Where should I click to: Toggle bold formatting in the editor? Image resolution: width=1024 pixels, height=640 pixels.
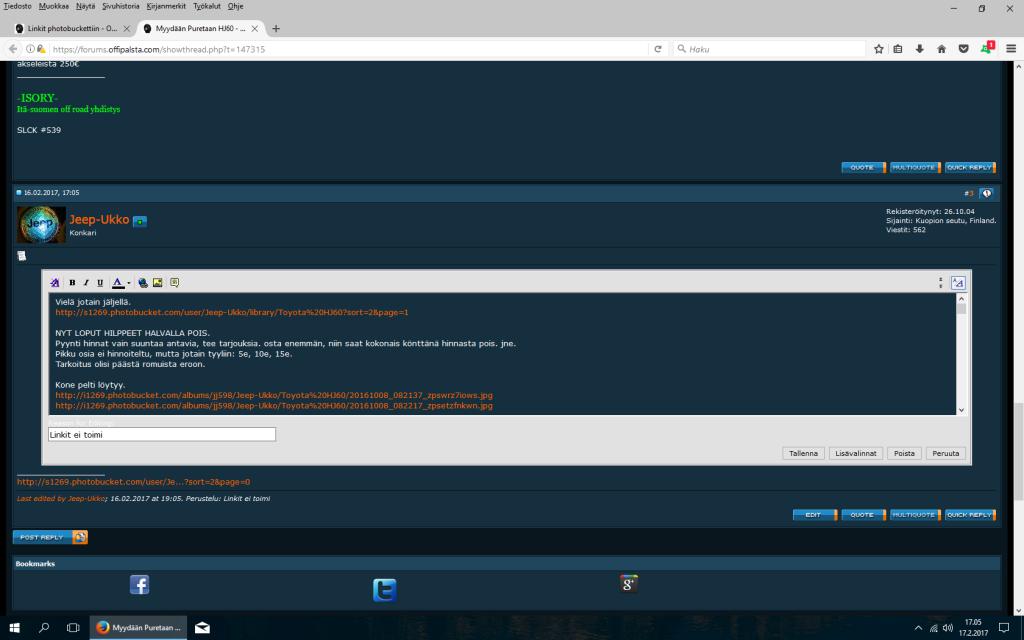click(x=72, y=283)
